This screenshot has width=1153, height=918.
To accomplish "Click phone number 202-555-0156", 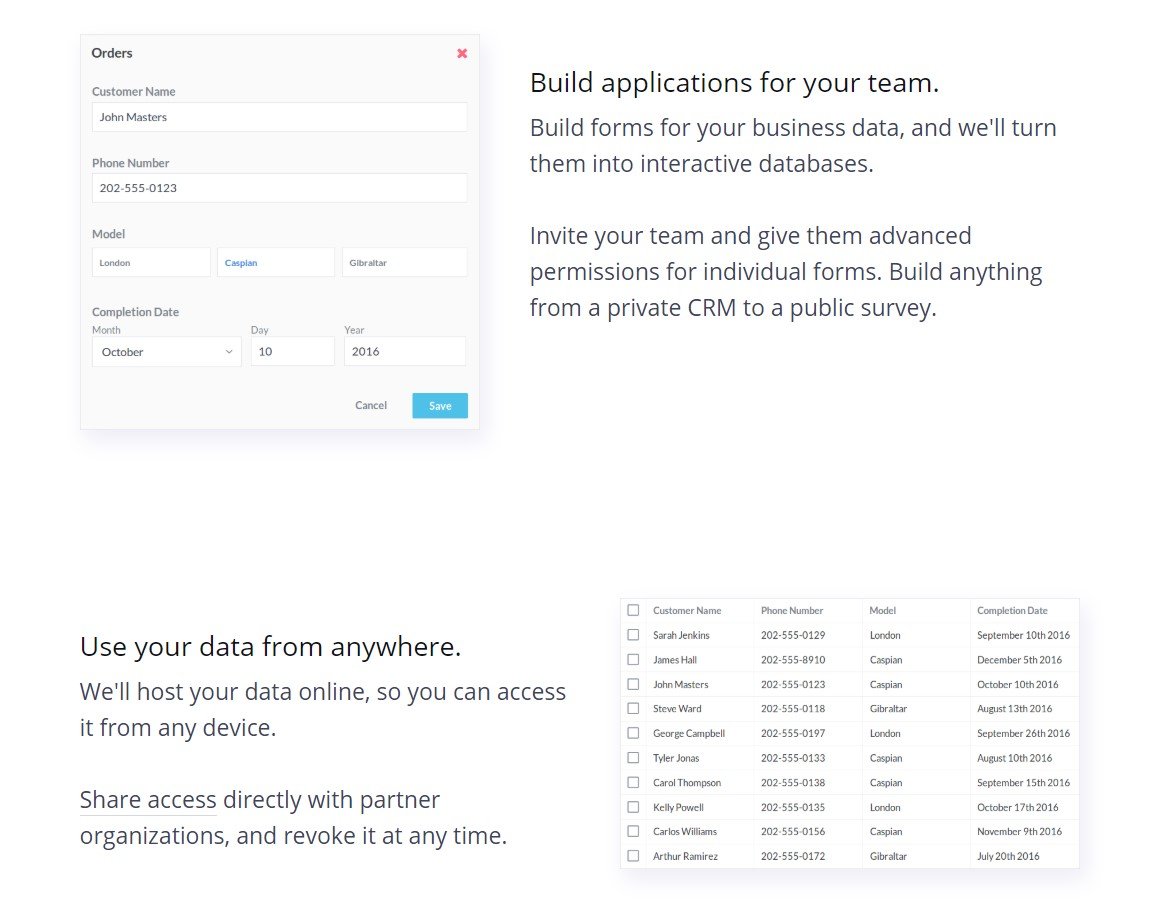I will (793, 831).
